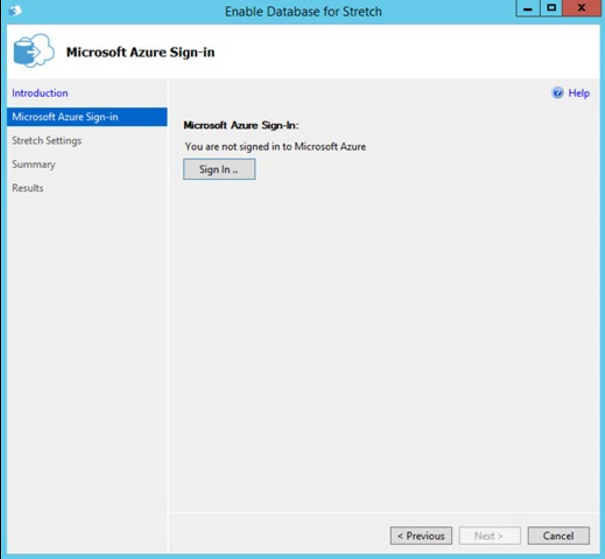Maximize the Enable Database for Stretch window
The image size is (605, 559).
(551, 8)
